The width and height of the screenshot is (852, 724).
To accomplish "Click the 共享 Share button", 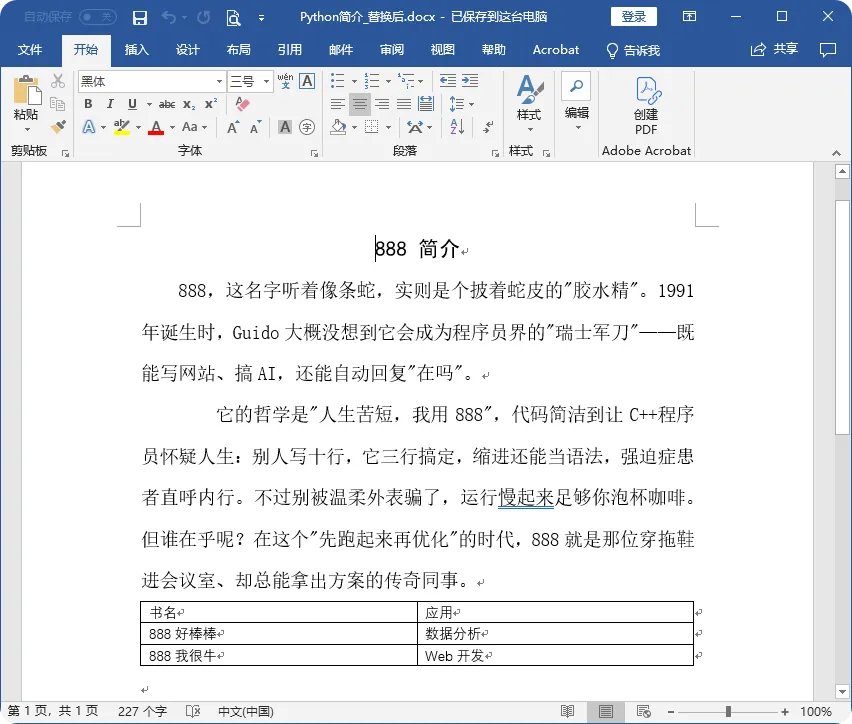I will (774, 49).
